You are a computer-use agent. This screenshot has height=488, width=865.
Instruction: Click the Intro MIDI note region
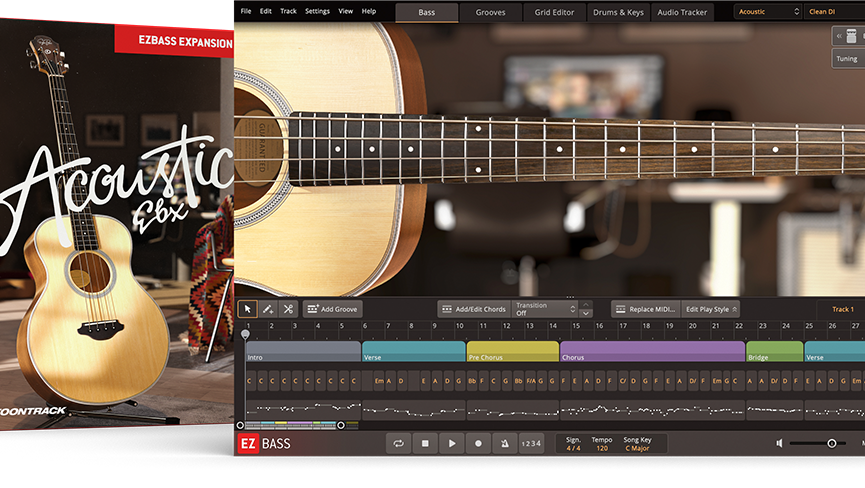point(303,409)
